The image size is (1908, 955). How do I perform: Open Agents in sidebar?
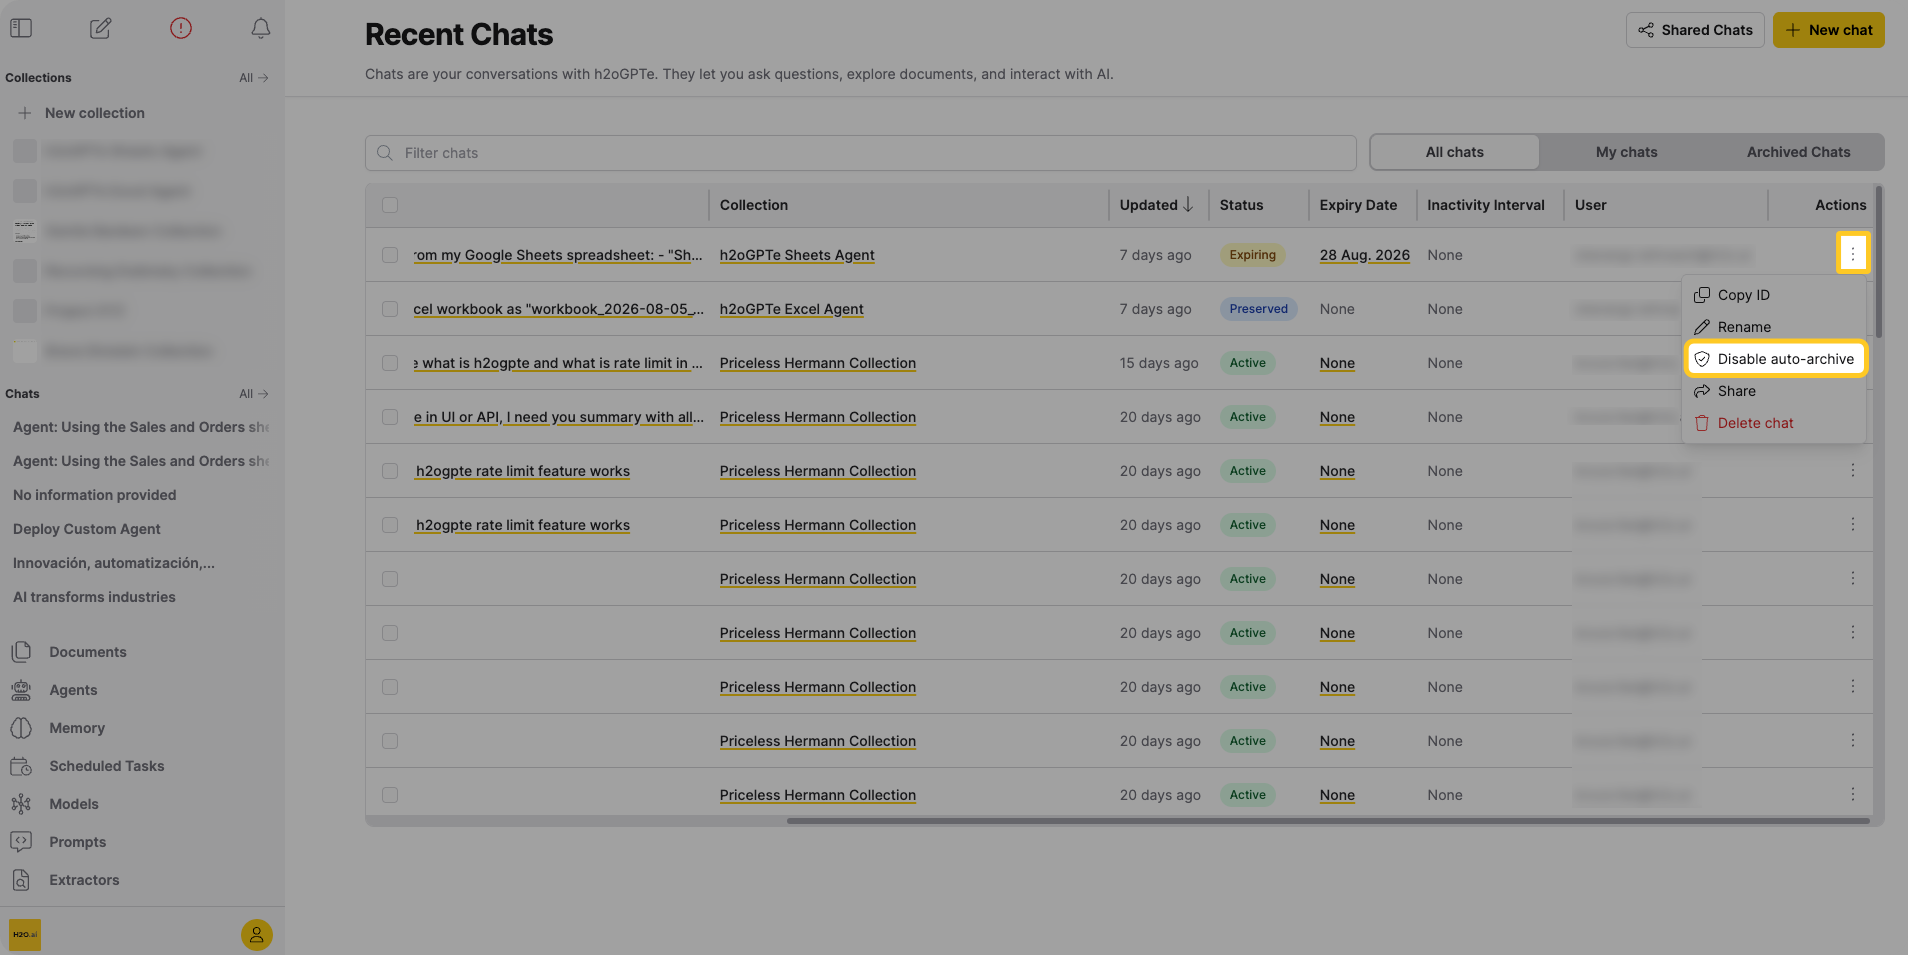click(x=73, y=690)
